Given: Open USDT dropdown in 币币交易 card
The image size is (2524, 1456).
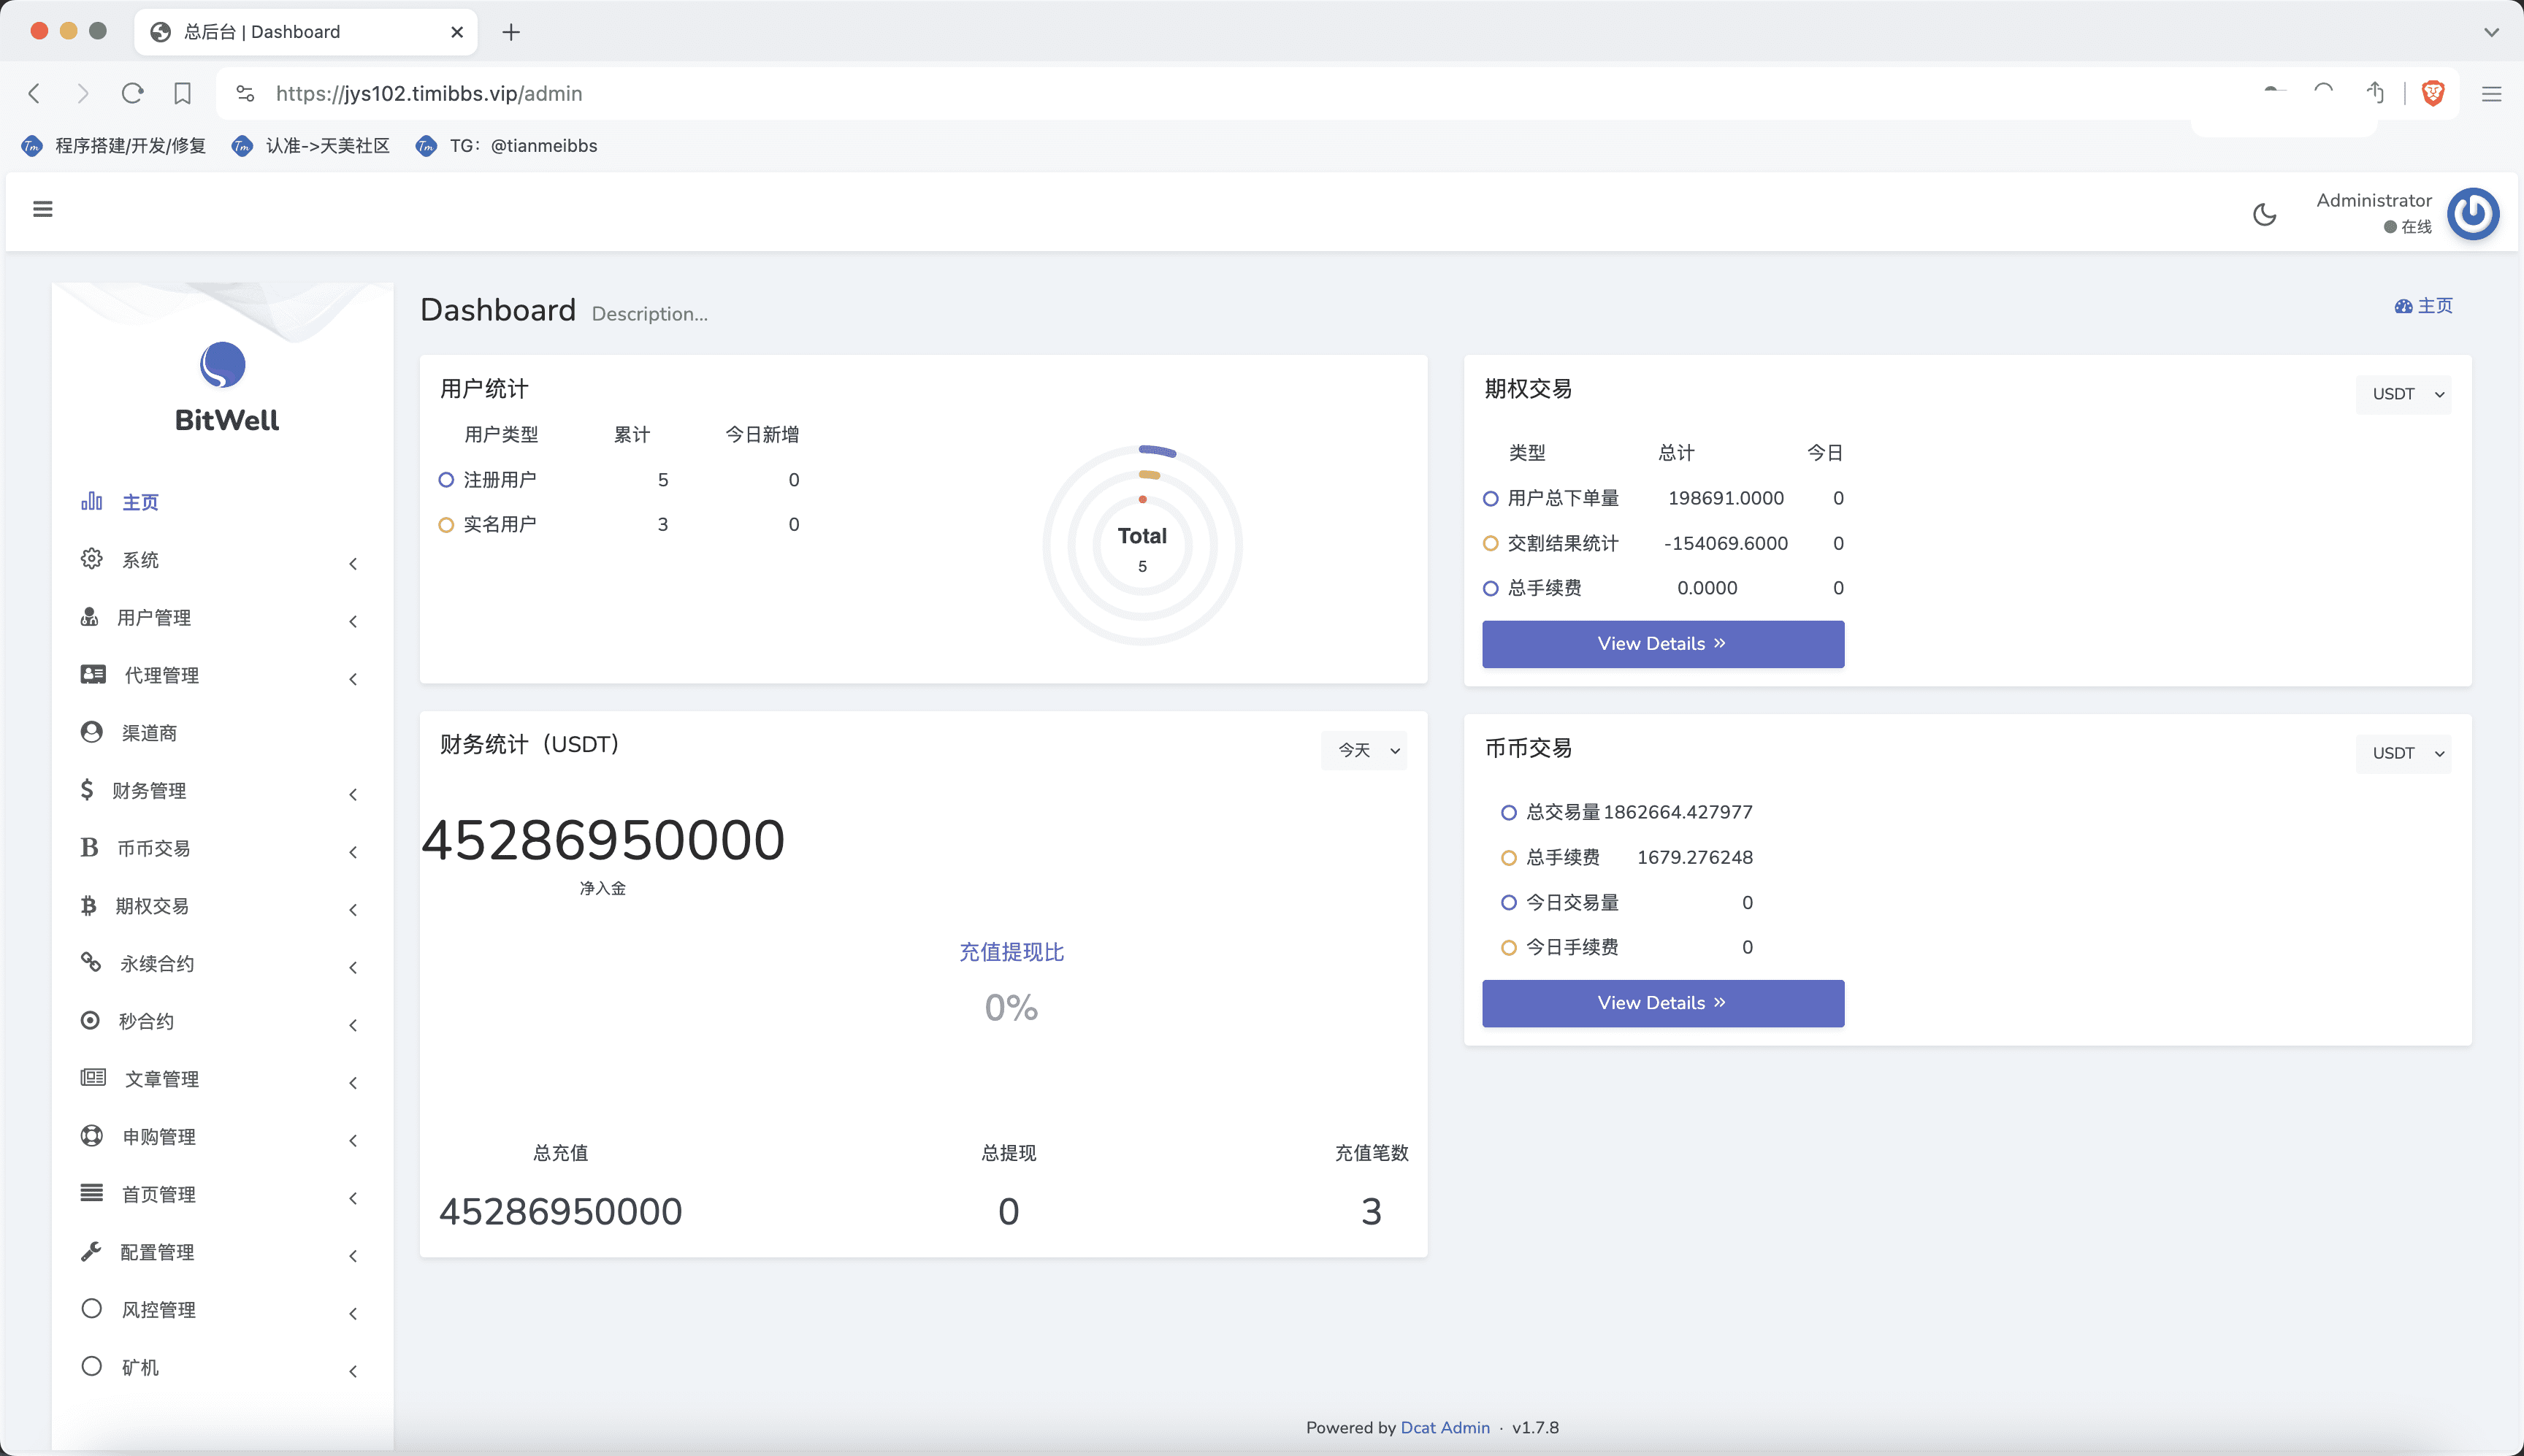Looking at the screenshot, I should tap(2404, 753).
